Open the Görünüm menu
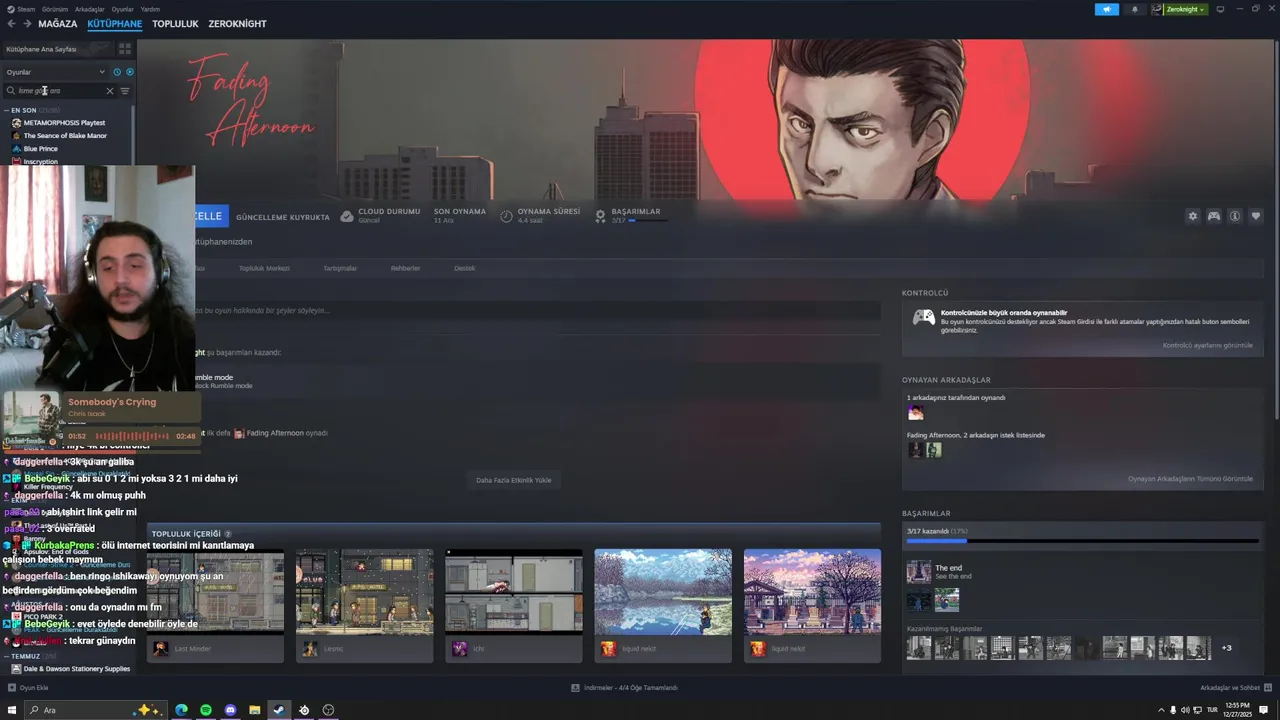This screenshot has height=720, width=1280. coord(55,9)
